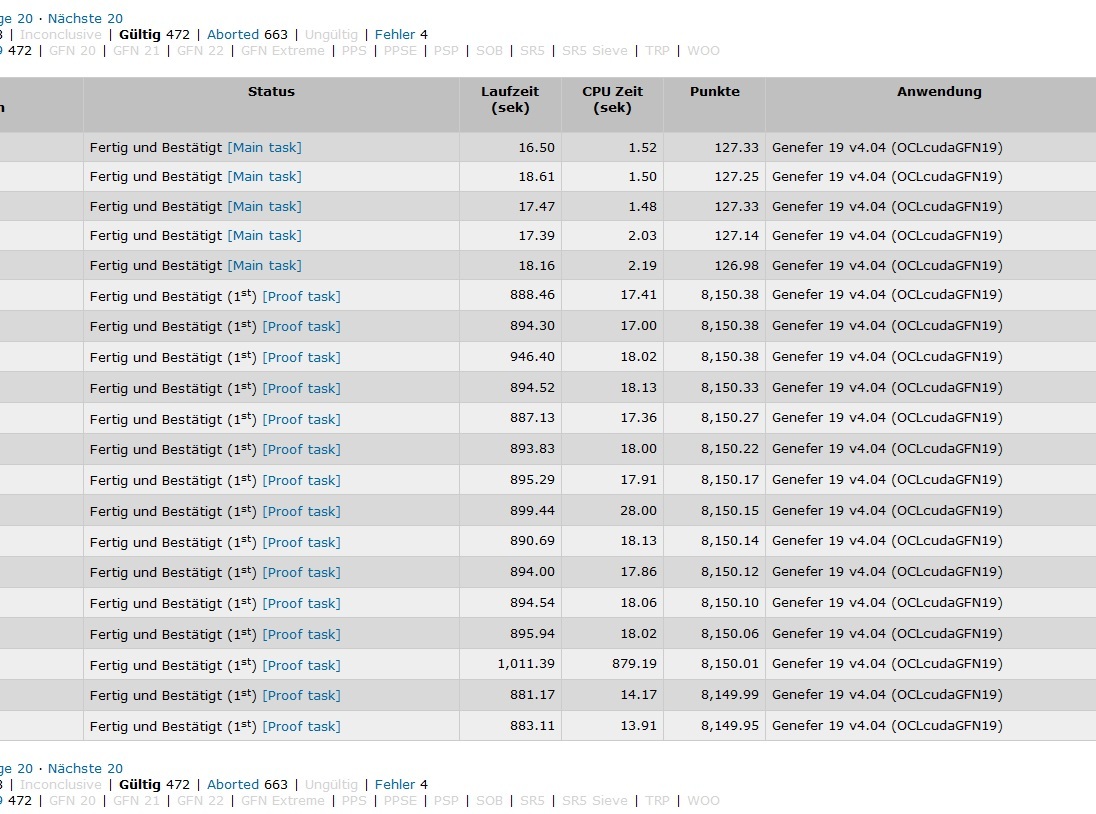Open 'Proof task' link for 946.40 sec row

tap(301, 357)
